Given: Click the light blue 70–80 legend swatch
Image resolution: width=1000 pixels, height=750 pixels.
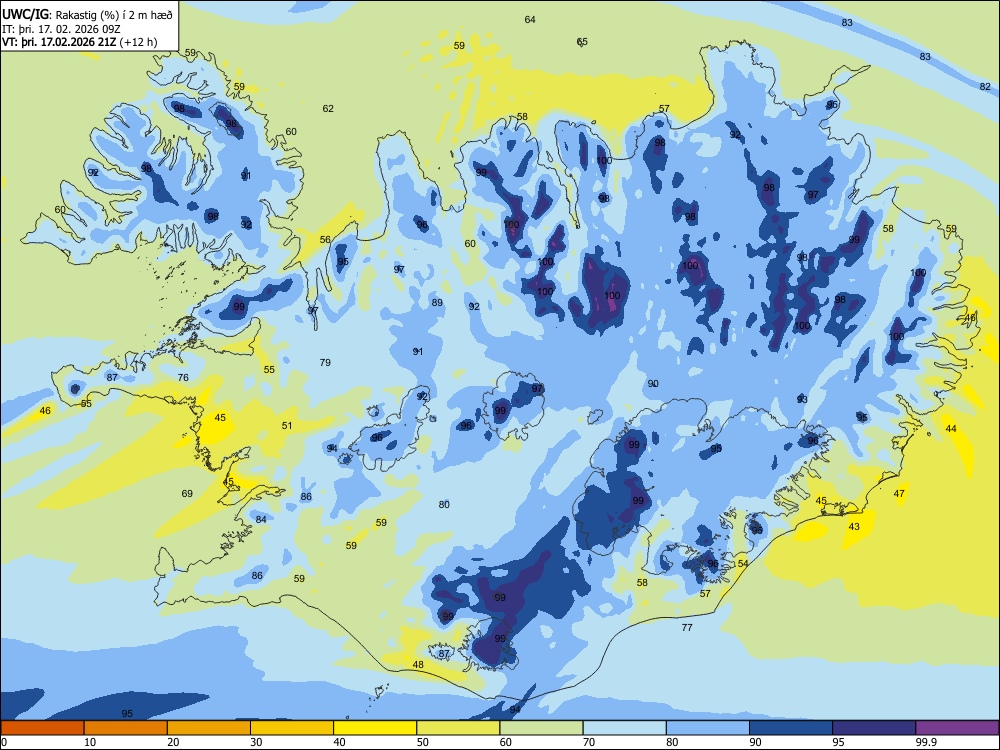Looking at the screenshot, I should (x=624, y=728).
